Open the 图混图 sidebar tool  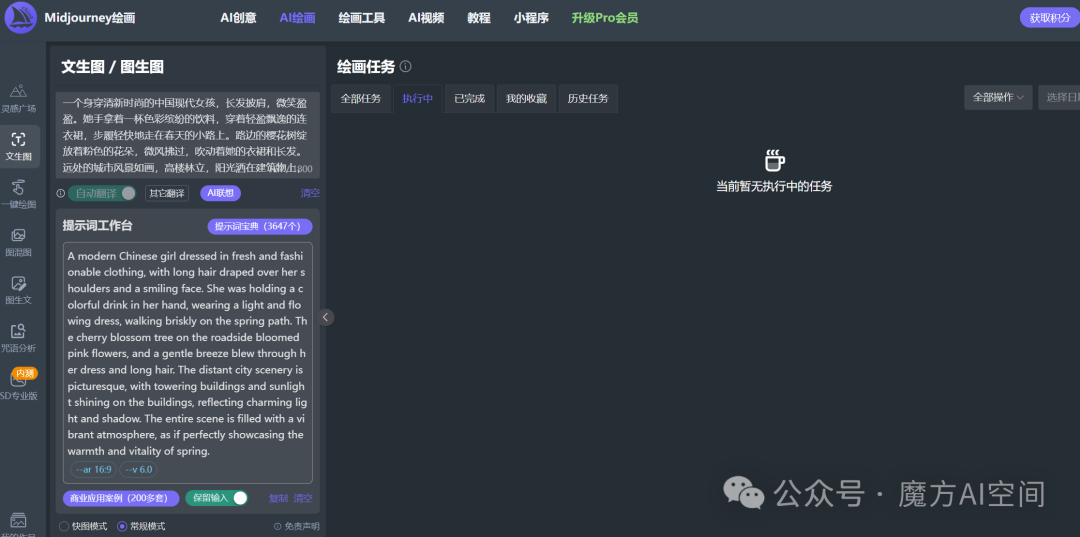click(x=18, y=240)
